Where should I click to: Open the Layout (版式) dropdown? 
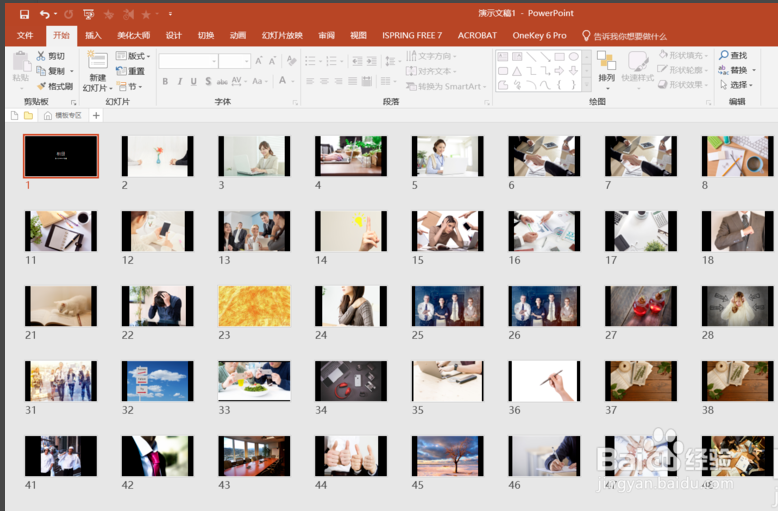[x=133, y=56]
